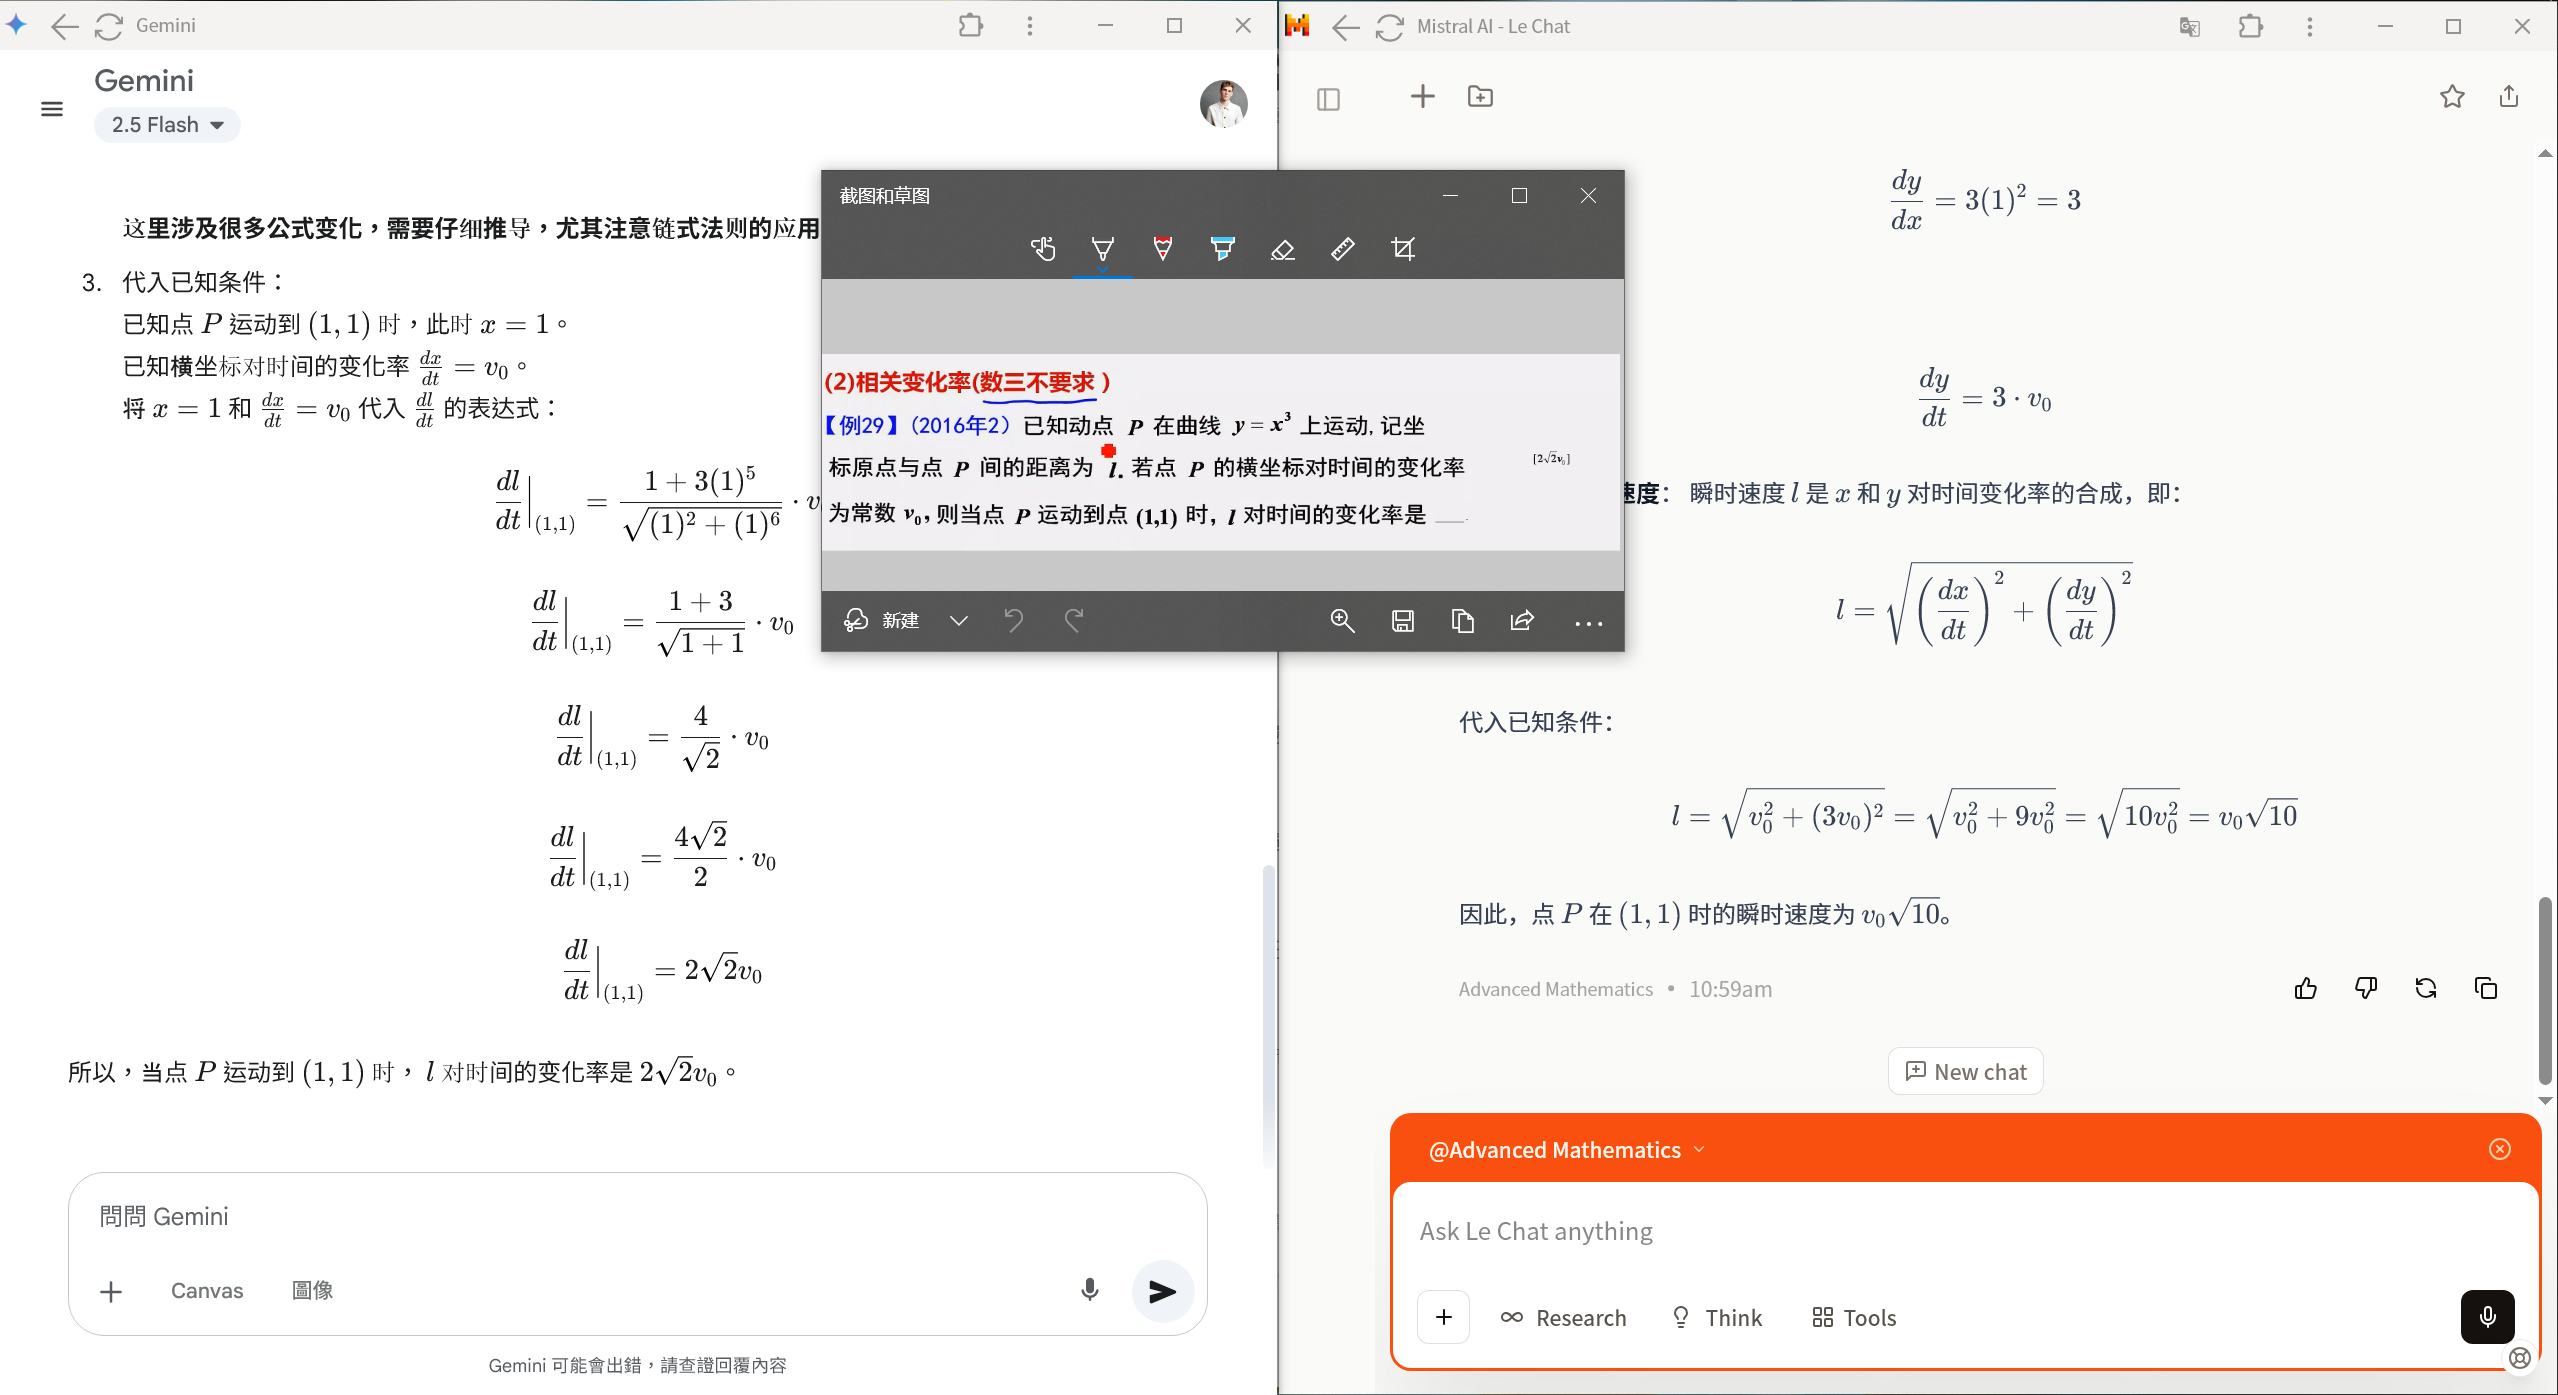Screen dimensions: 2558x1395
Task: Click the New chat button
Action: [x=1965, y=1072]
